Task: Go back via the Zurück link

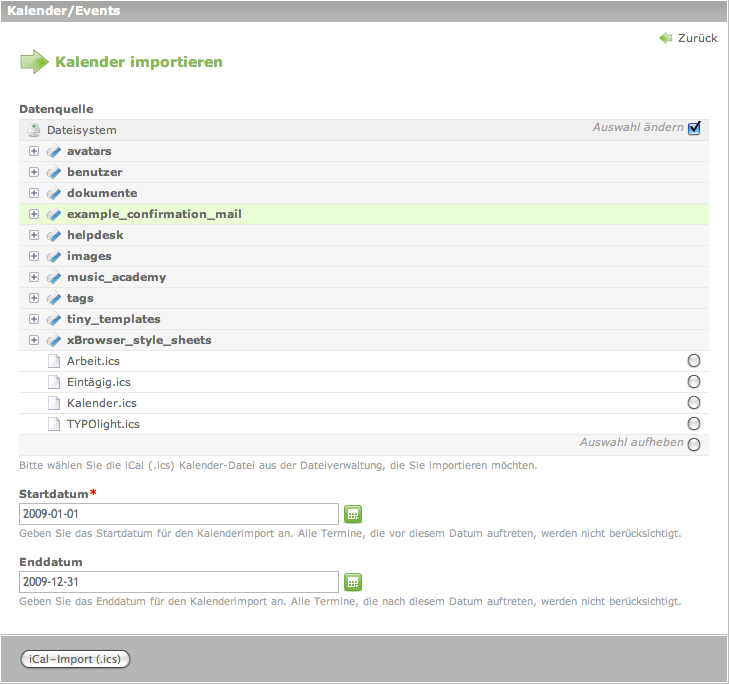Action: pyautogui.click(x=696, y=38)
